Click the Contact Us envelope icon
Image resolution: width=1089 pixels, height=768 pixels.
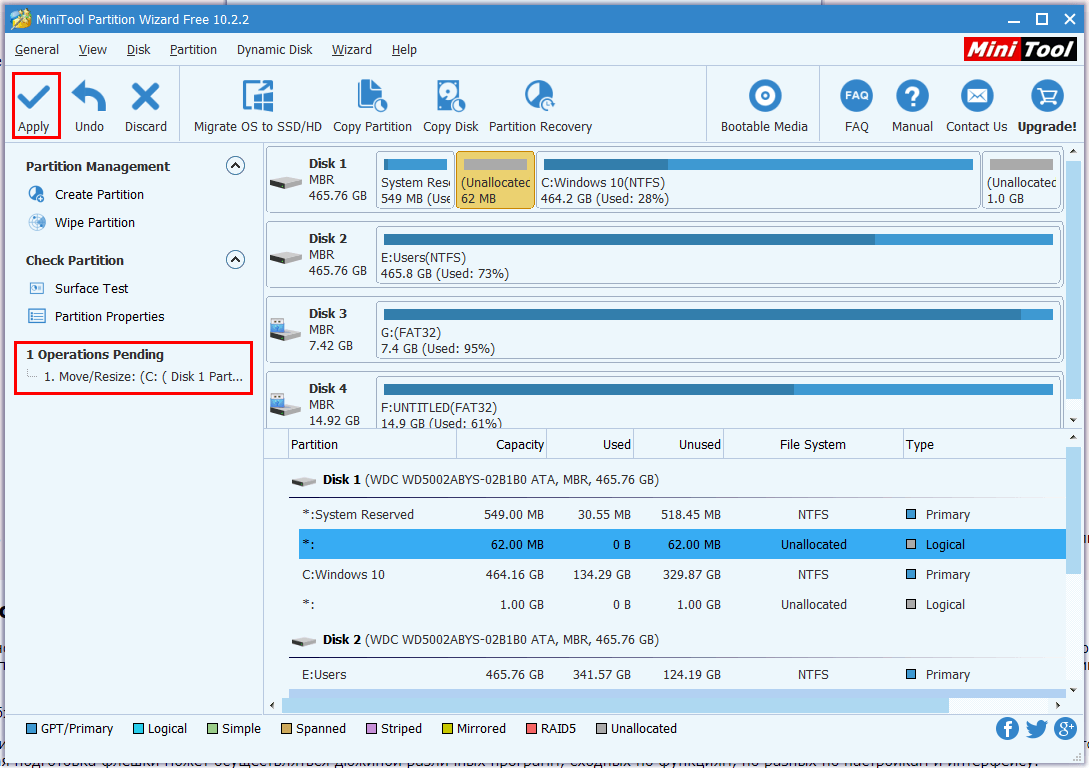tap(976, 97)
